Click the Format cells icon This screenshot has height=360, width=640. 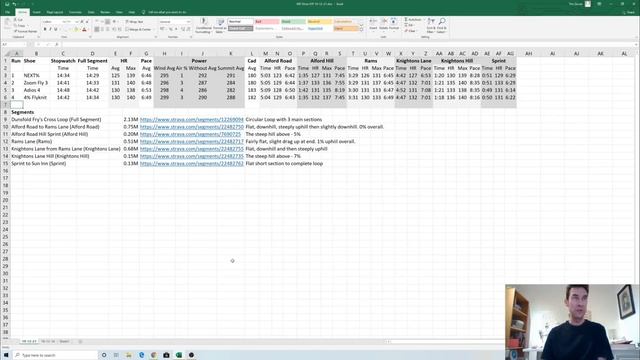coord(393,24)
